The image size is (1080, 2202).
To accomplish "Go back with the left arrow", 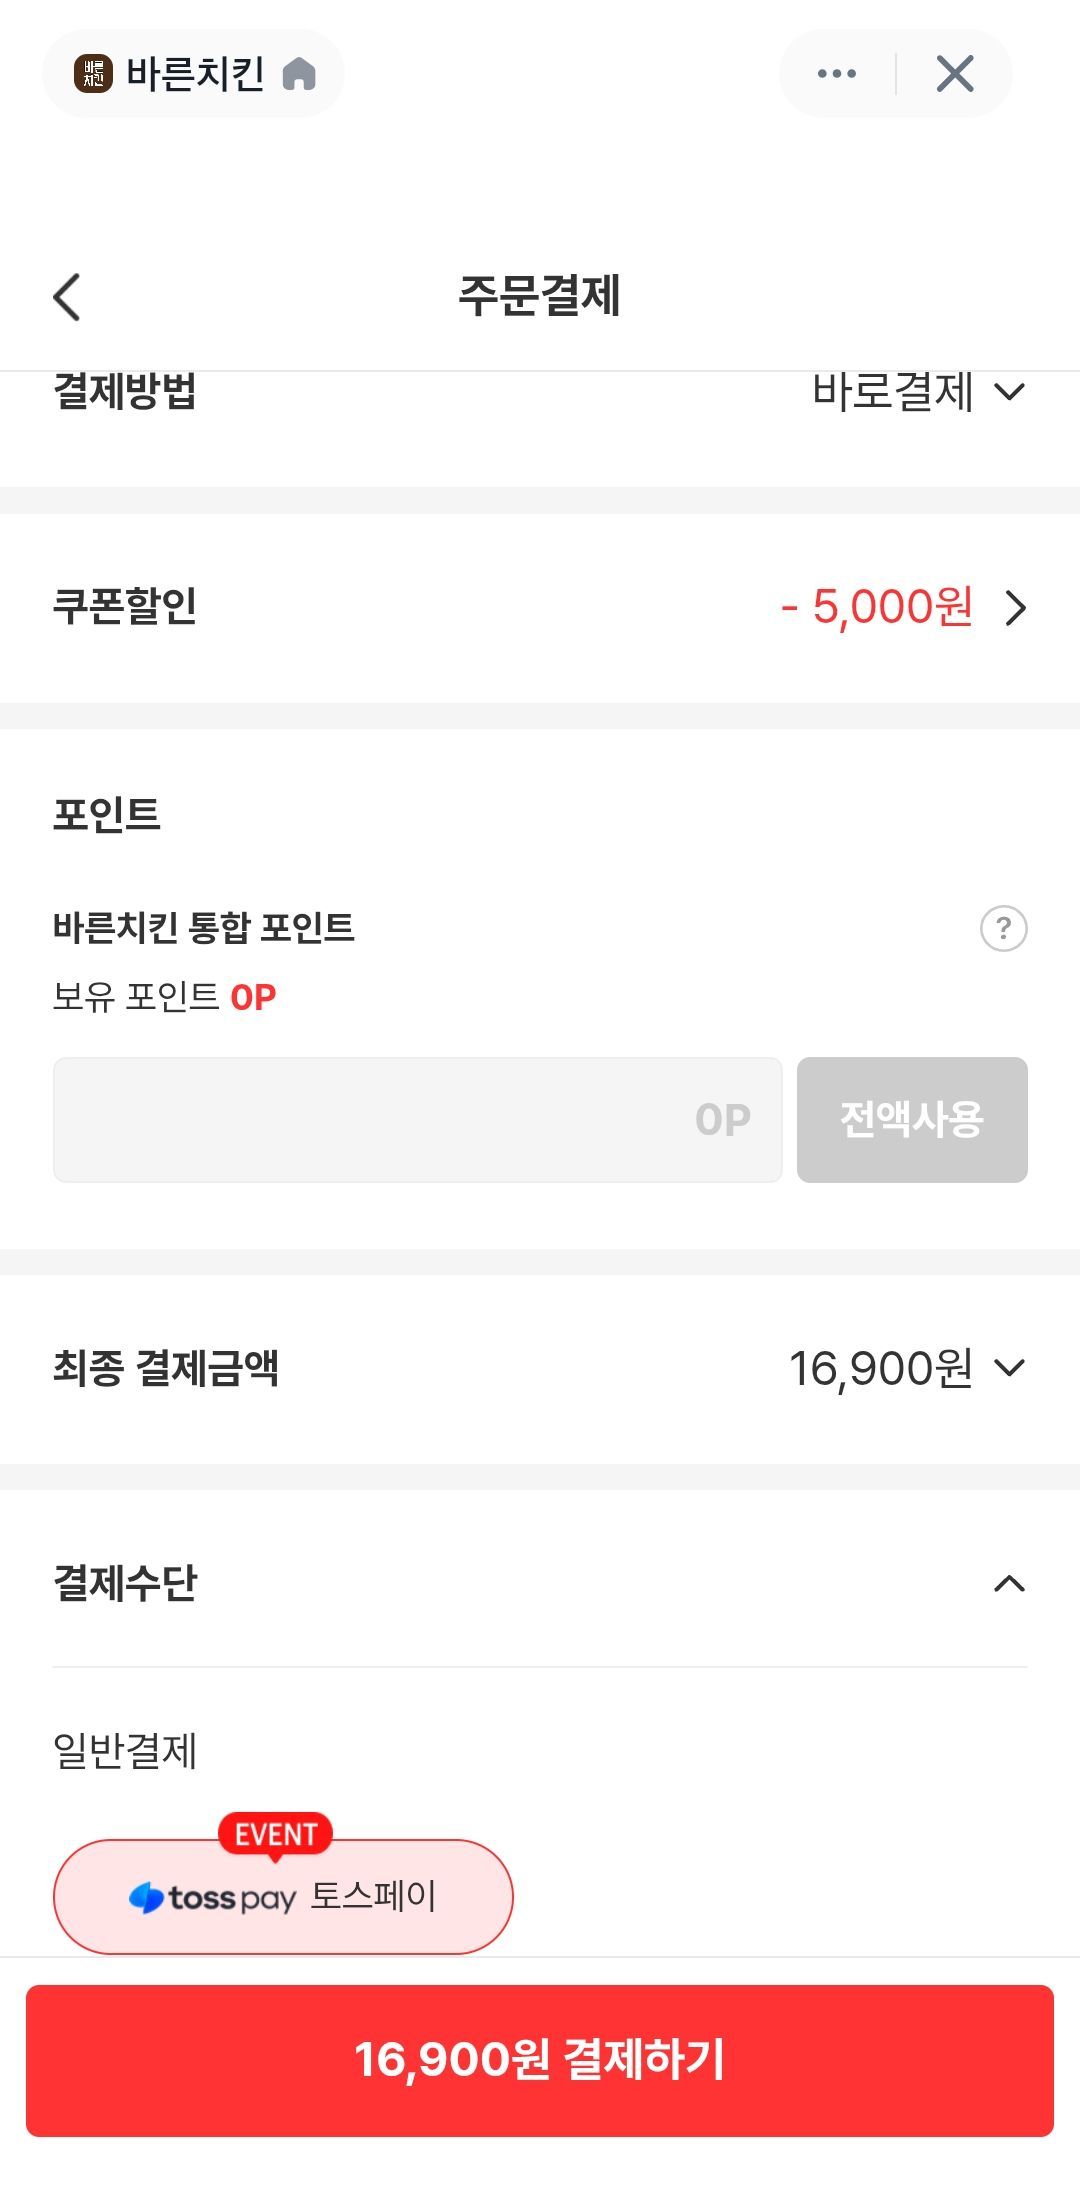I will click(x=67, y=297).
